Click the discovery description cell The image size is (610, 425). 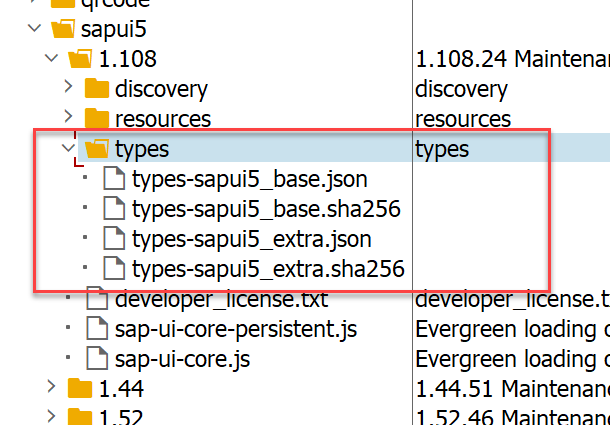(461, 90)
